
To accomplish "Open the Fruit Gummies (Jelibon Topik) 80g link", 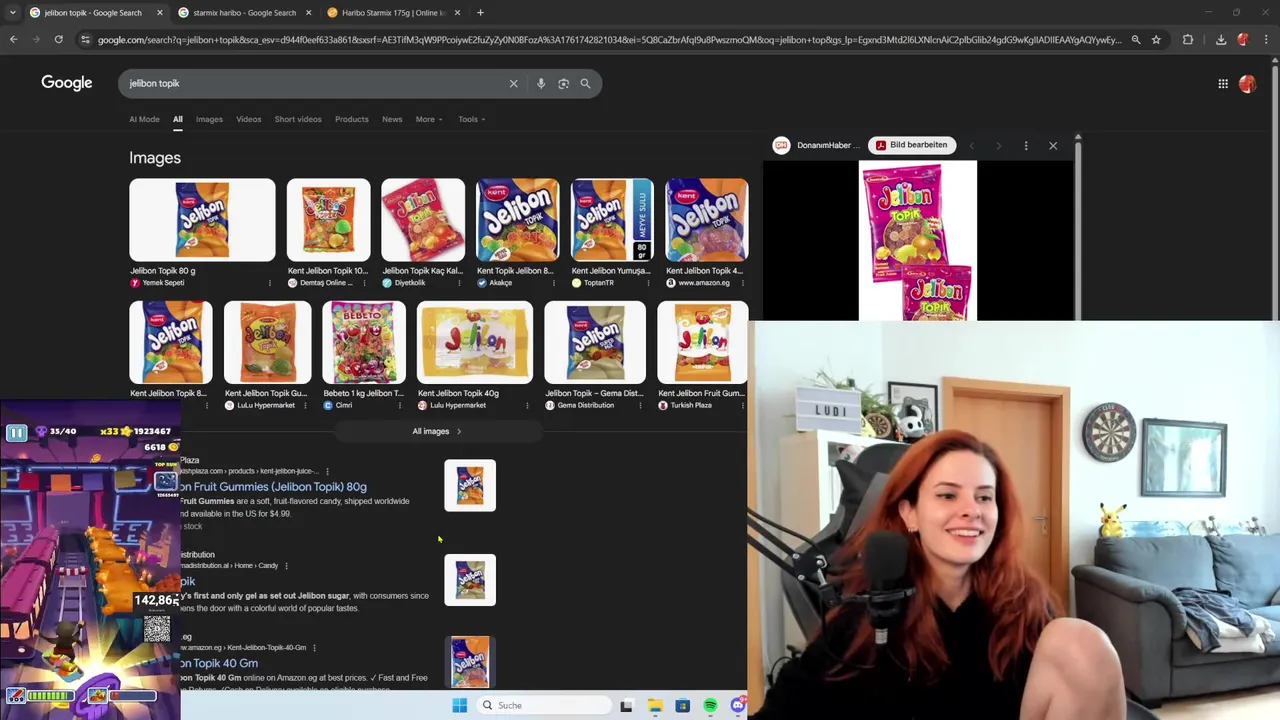I will pos(274,487).
